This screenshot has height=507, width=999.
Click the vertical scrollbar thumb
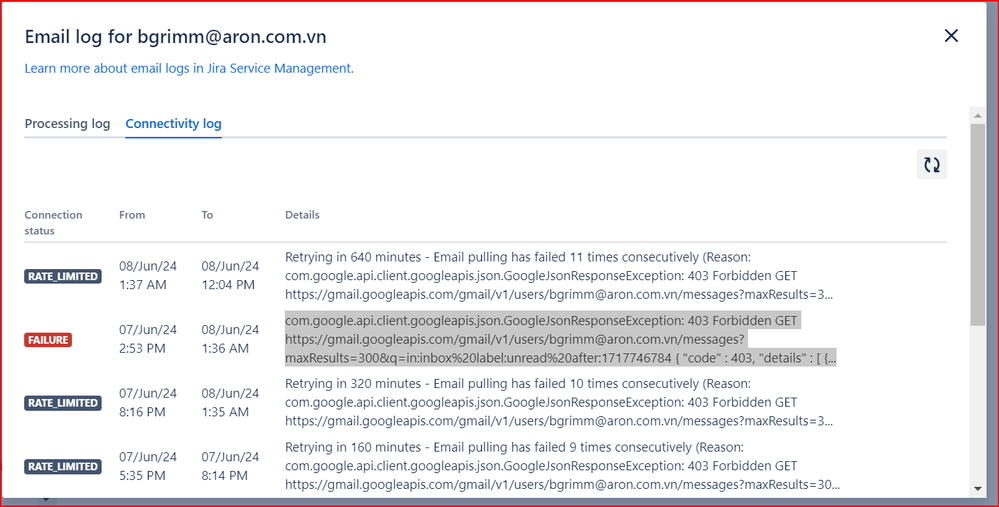pyautogui.click(x=977, y=225)
